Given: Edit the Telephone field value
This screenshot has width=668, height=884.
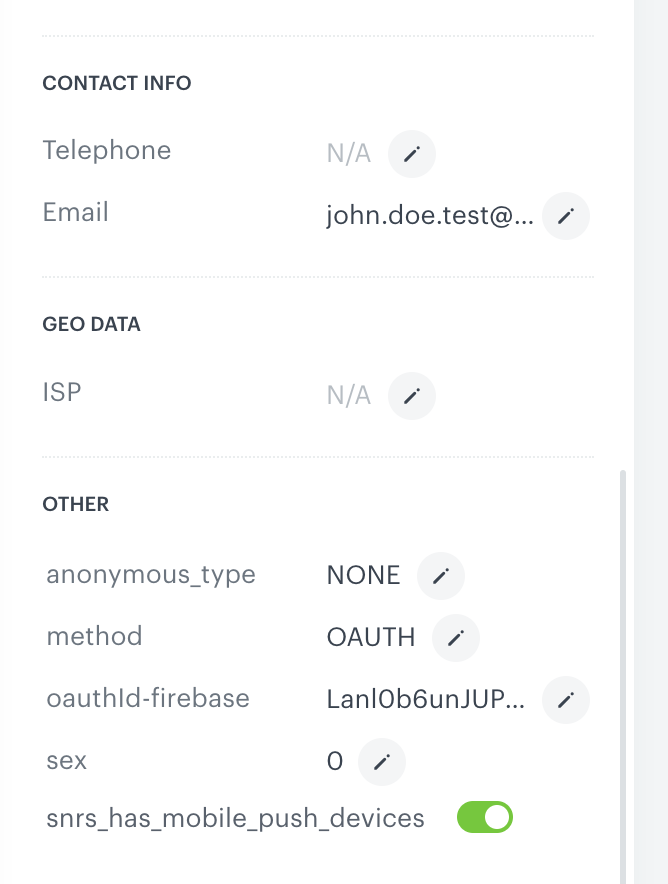Looking at the screenshot, I should point(411,153).
